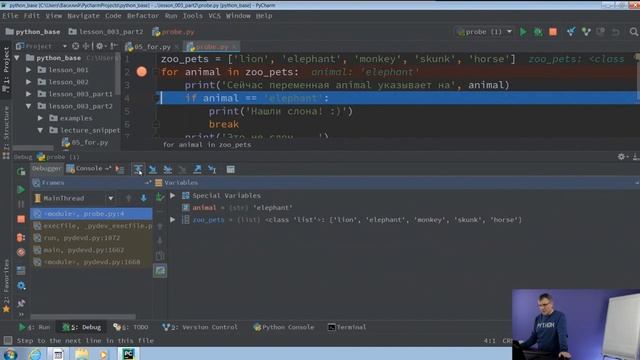The width and height of the screenshot is (640, 360).
Task: Click Step Out debugger icon
Action: point(197,169)
